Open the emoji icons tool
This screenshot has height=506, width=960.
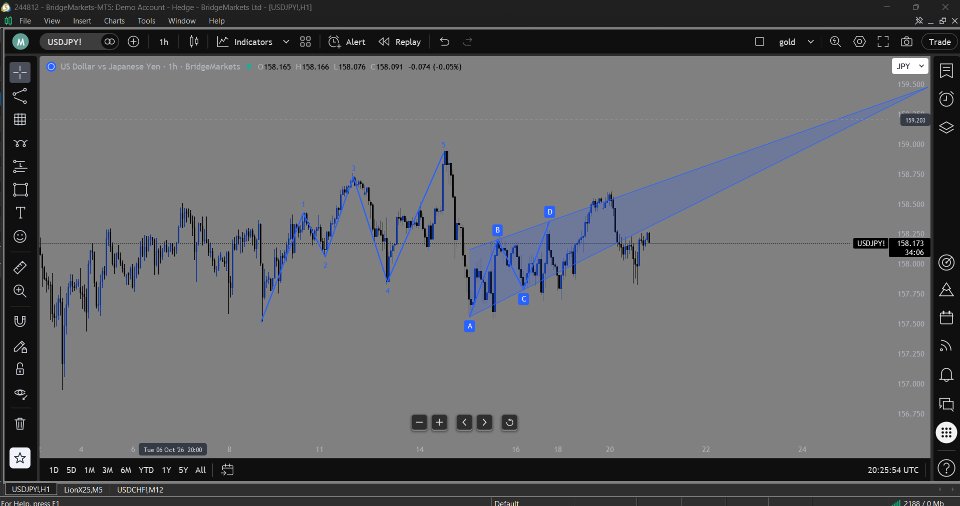20,236
